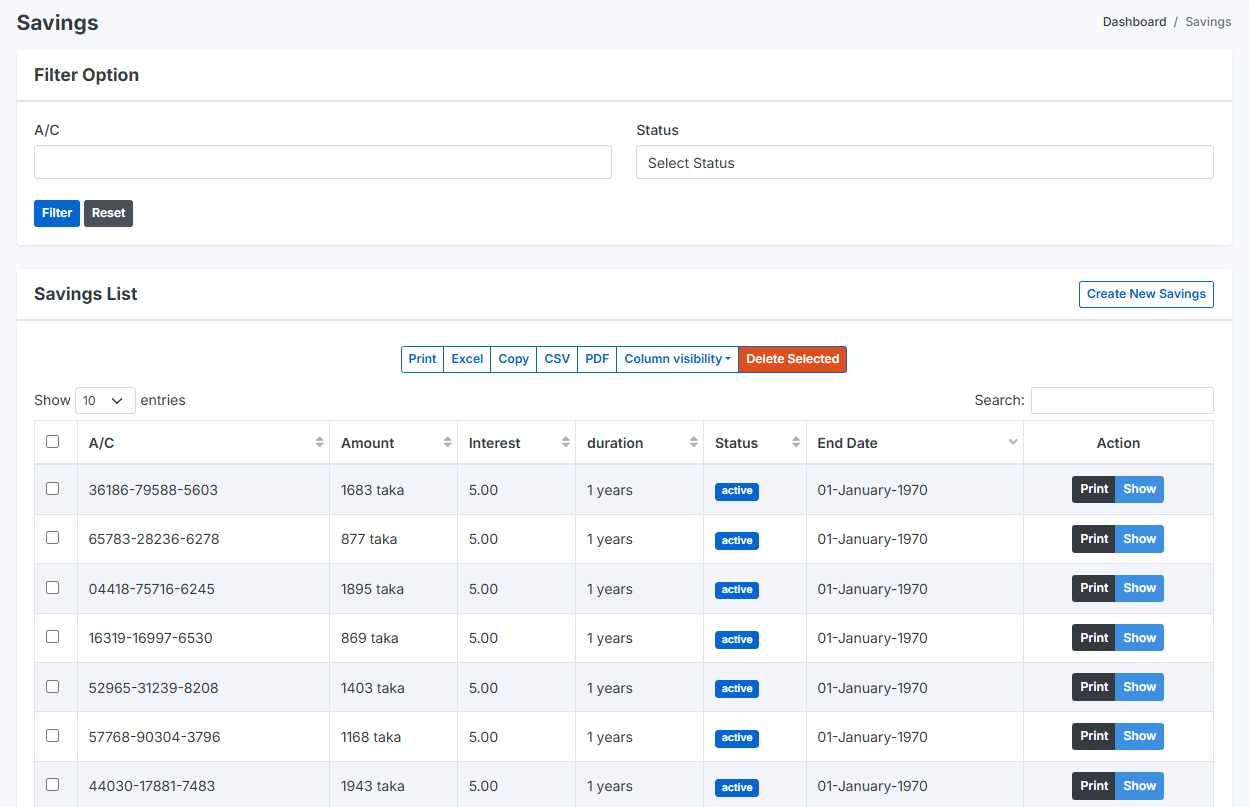The width and height of the screenshot is (1249, 807).
Task: Print the record for 44030-17881-7483
Action: click(x=1094, y=786)
